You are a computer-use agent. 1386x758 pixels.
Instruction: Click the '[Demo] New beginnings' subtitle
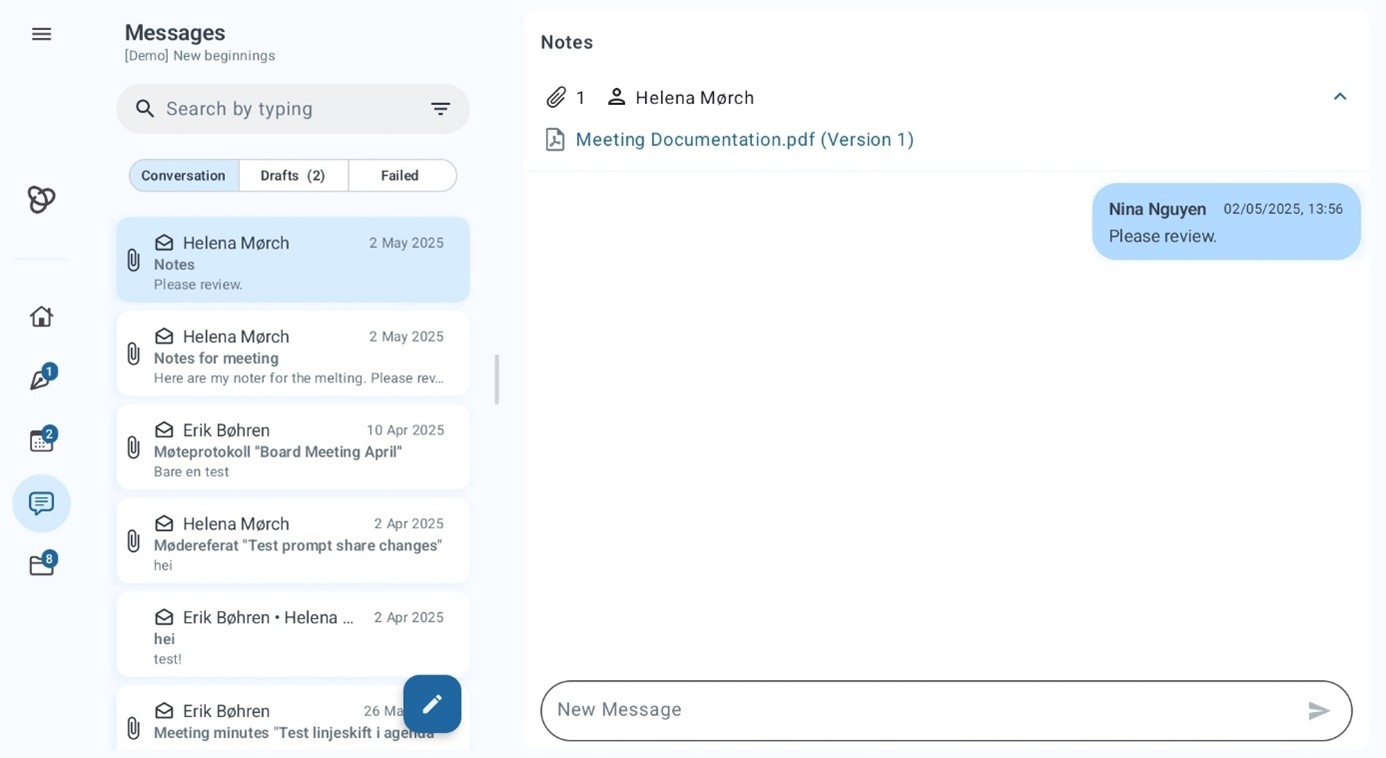click(200, 56)
